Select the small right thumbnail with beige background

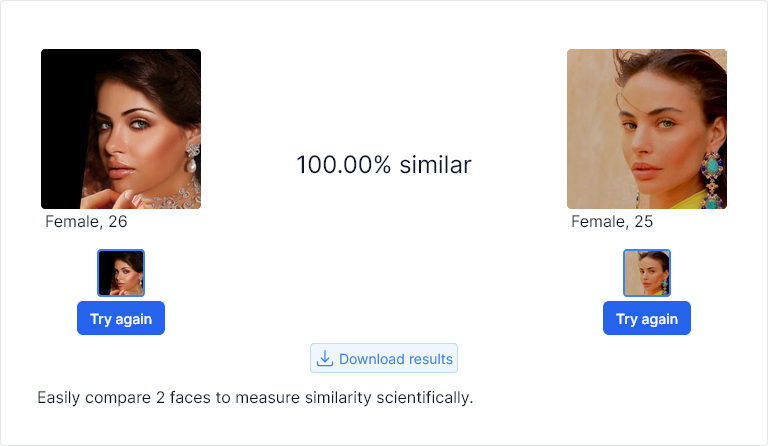tap(647, 273)
